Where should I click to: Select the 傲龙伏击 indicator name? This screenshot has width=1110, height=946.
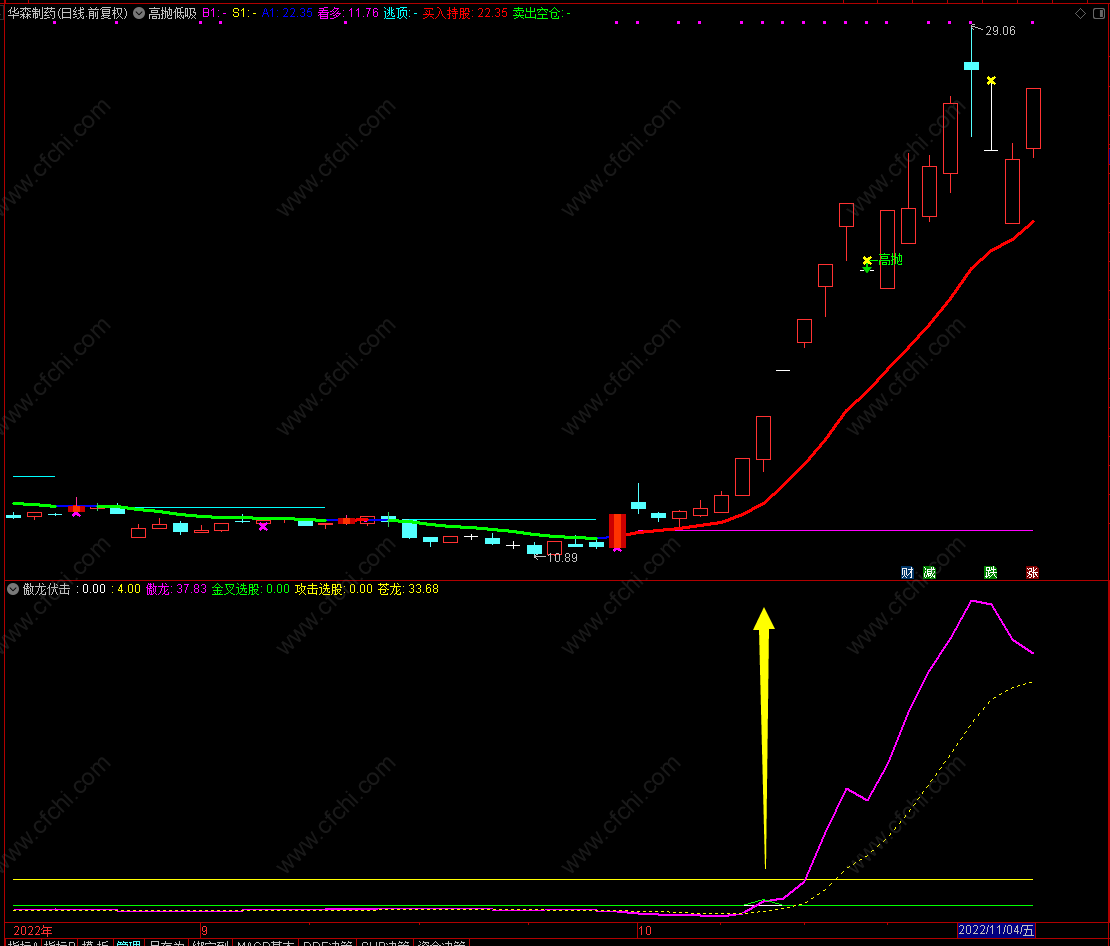pyautogui.click(x=47, y=589)
